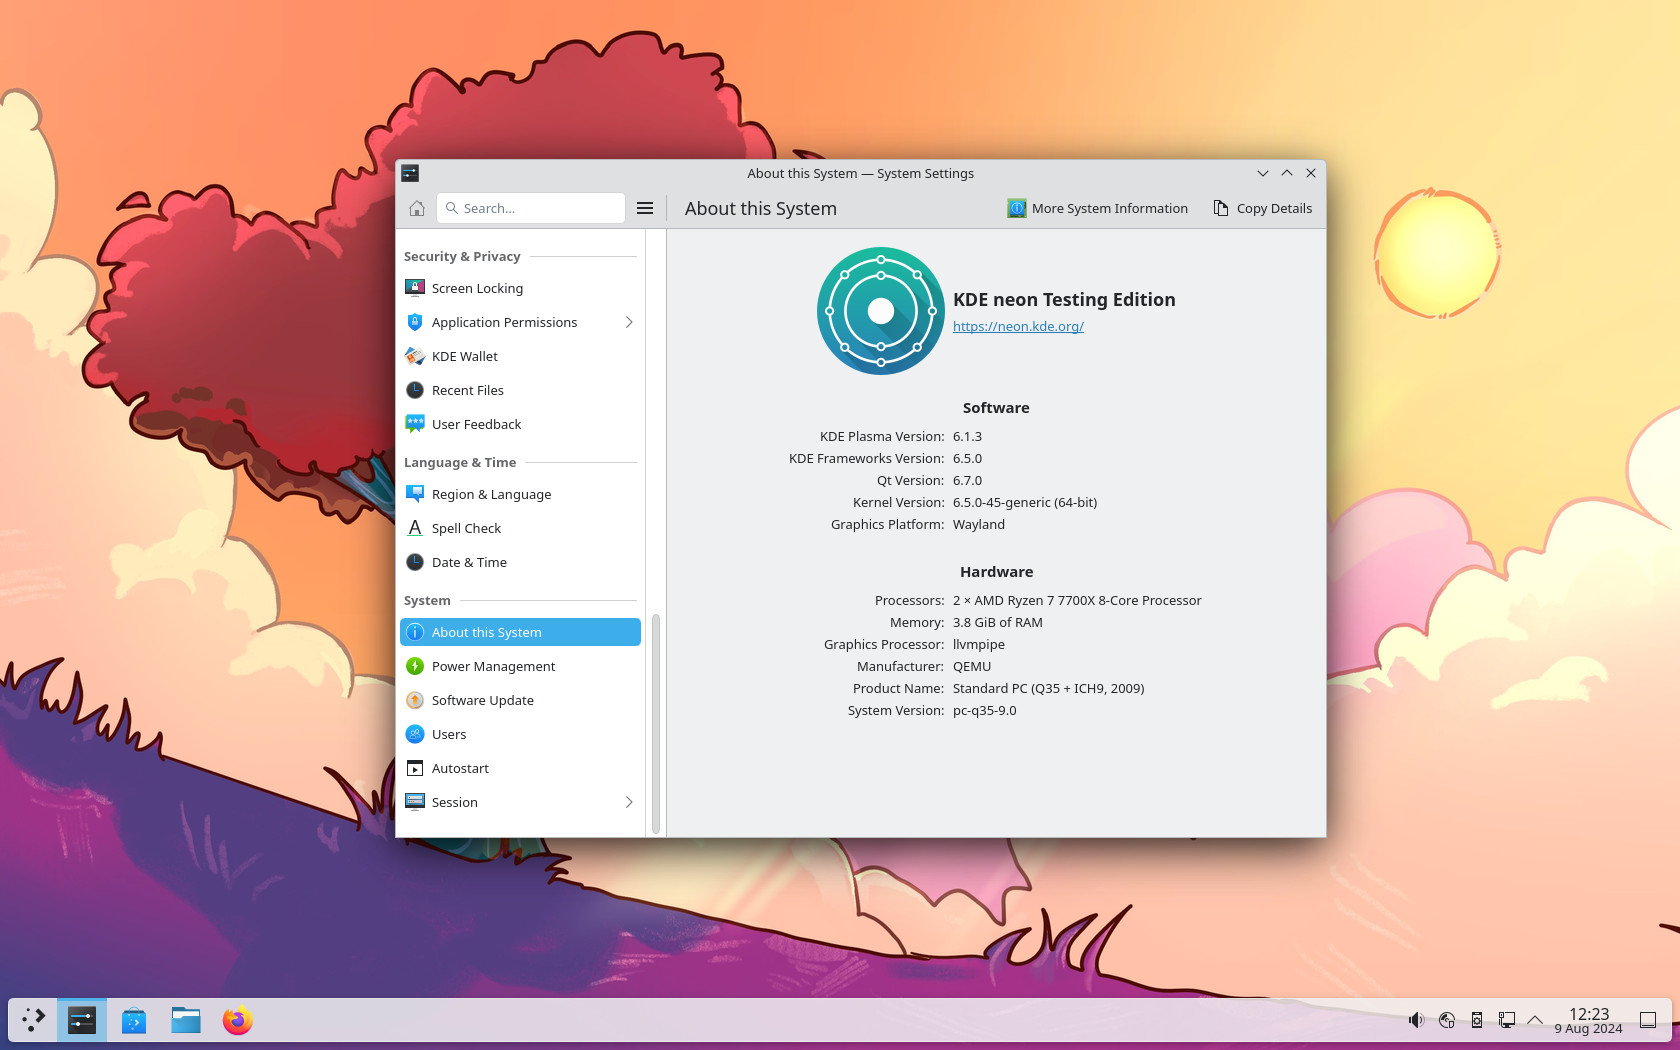This screenshot has width=1680, height=1050.
Task: Click System Settings taskbar icon
Action: pyautogui.click(x=82, y=1020)
